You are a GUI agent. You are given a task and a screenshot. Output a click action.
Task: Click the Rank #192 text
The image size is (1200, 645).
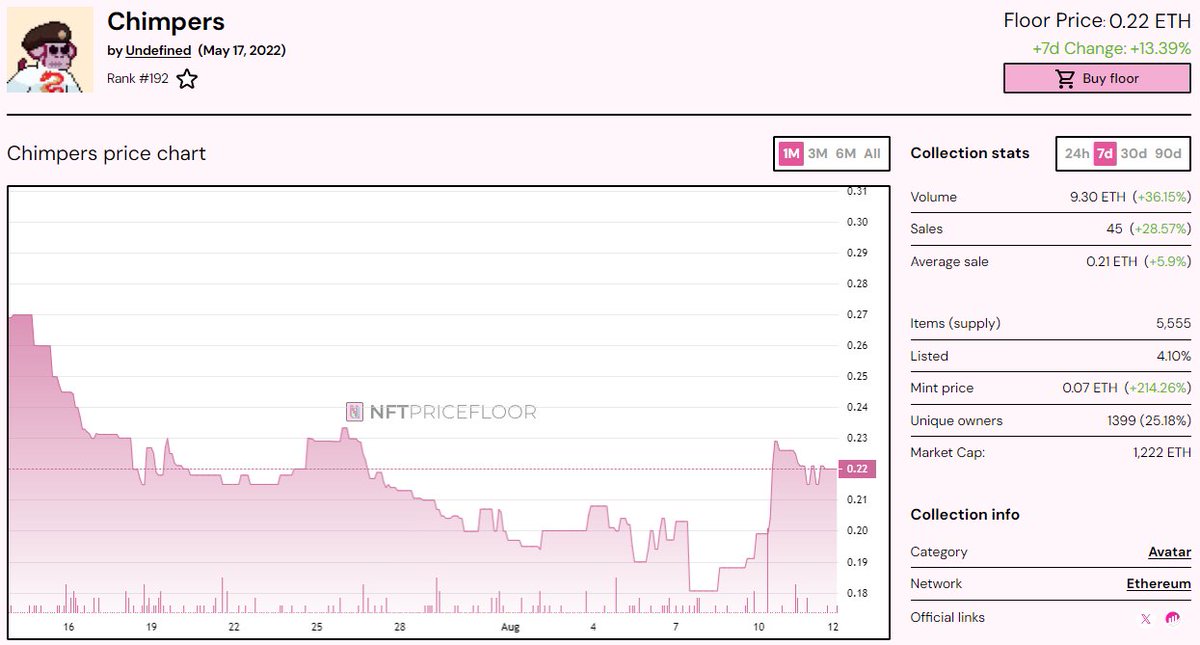coord(138,78)
